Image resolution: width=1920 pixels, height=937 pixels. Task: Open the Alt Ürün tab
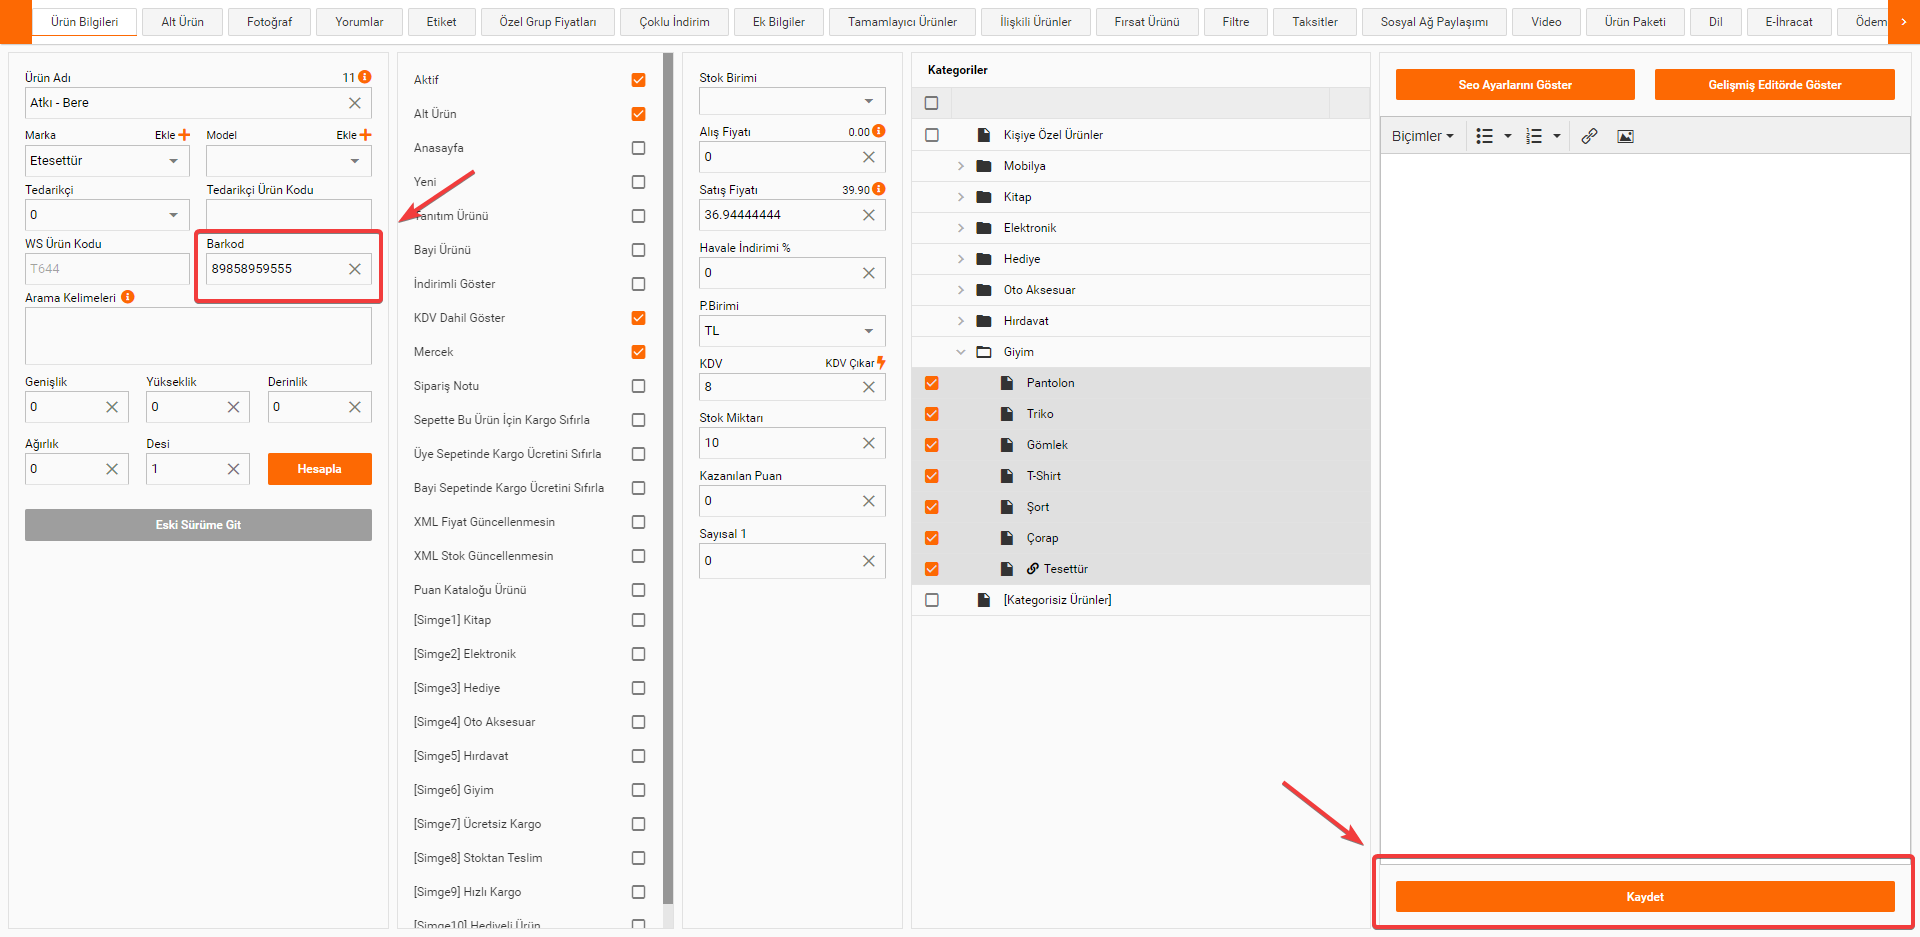click(183, 22)
